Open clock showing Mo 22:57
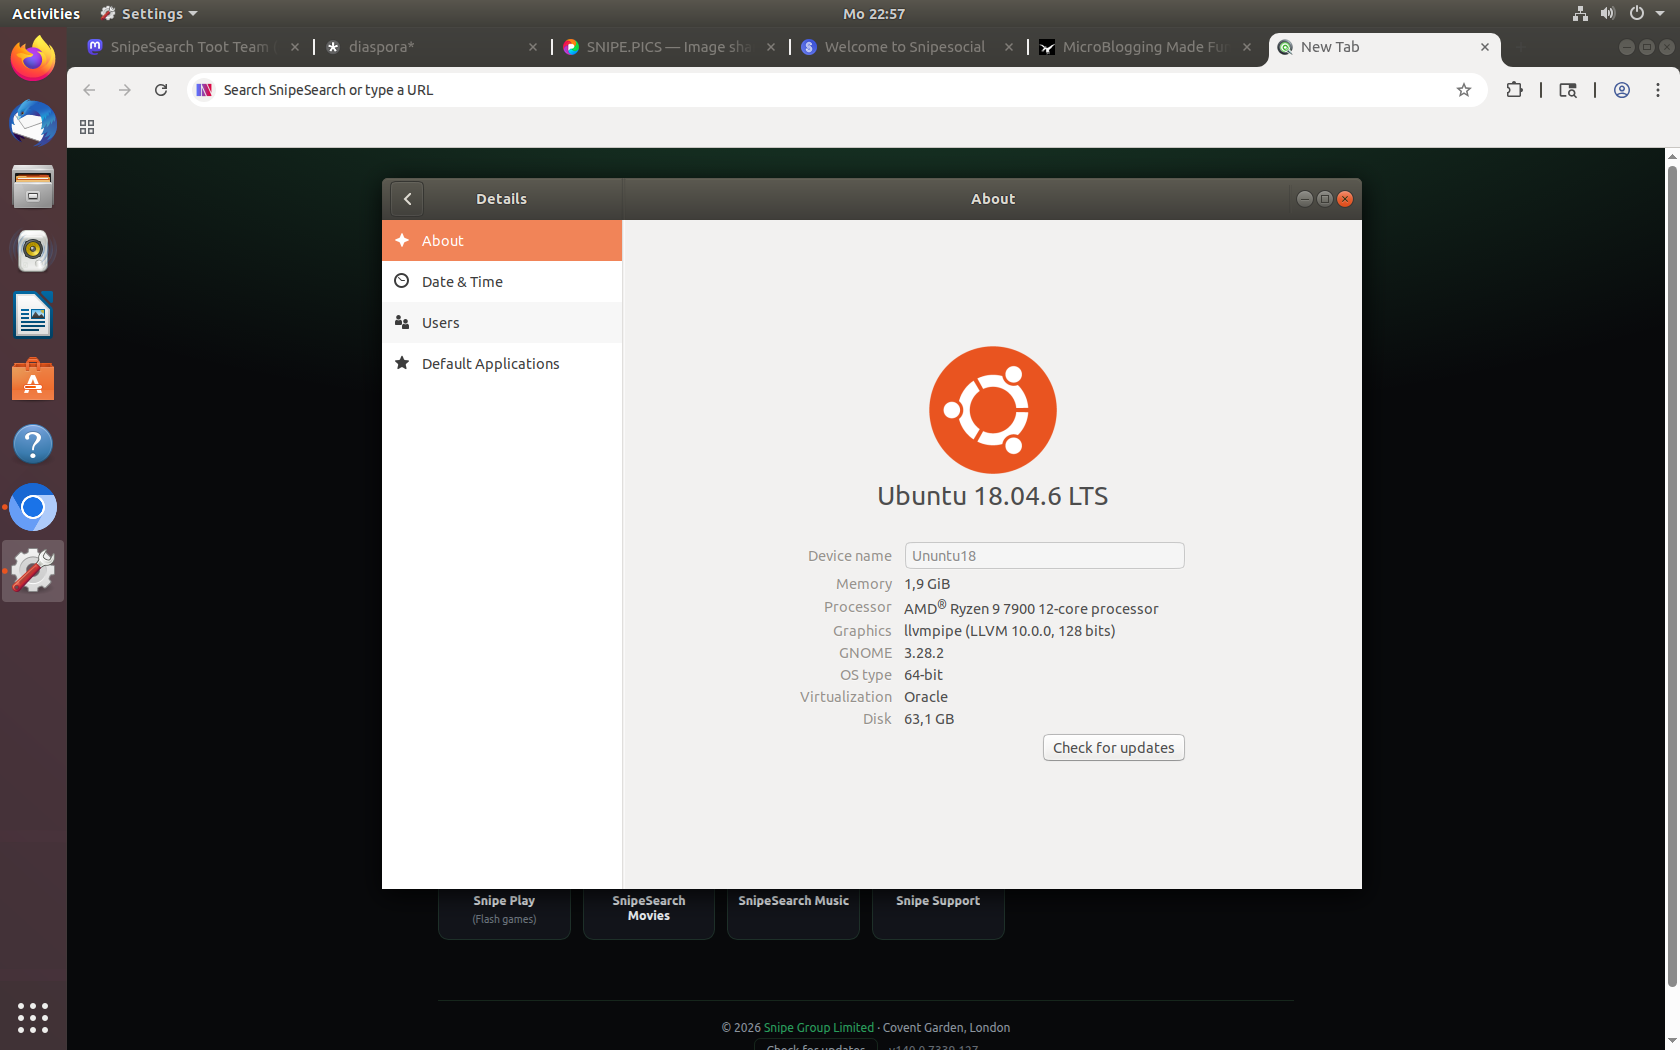Screen dimensions: 1680x1050 [x=874, y=13]
